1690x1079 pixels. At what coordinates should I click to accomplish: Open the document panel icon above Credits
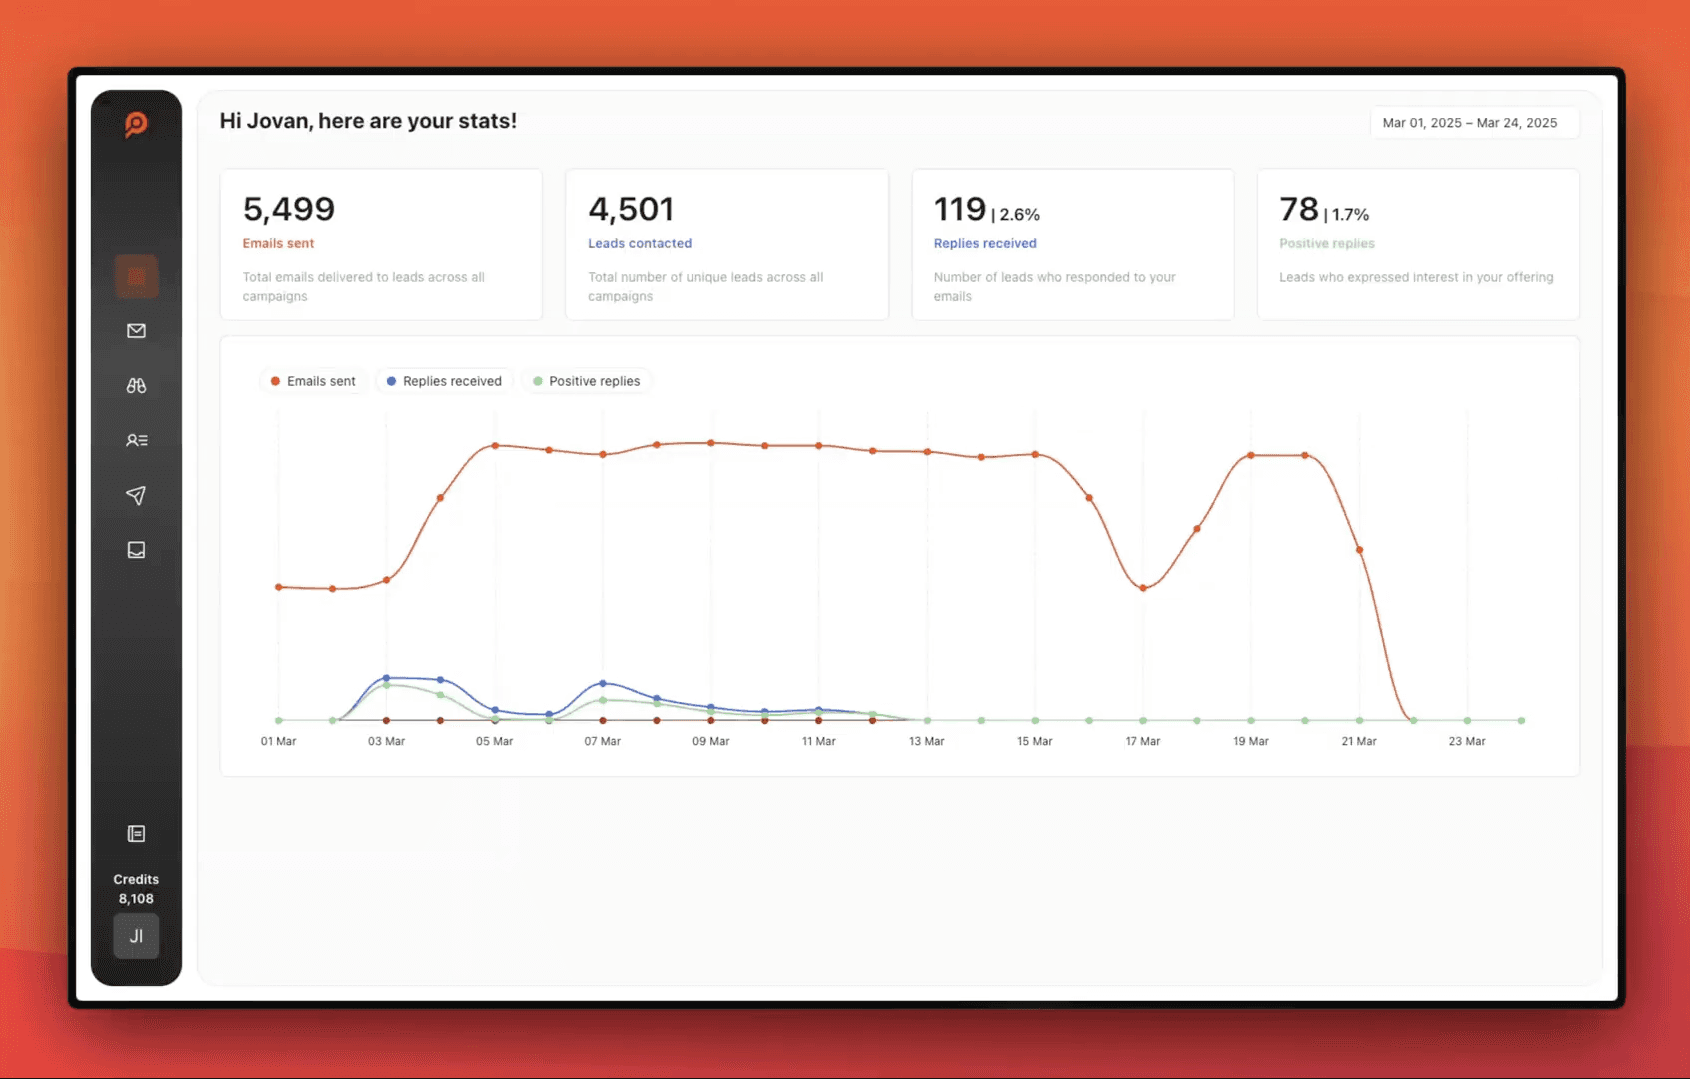point(136,834)
